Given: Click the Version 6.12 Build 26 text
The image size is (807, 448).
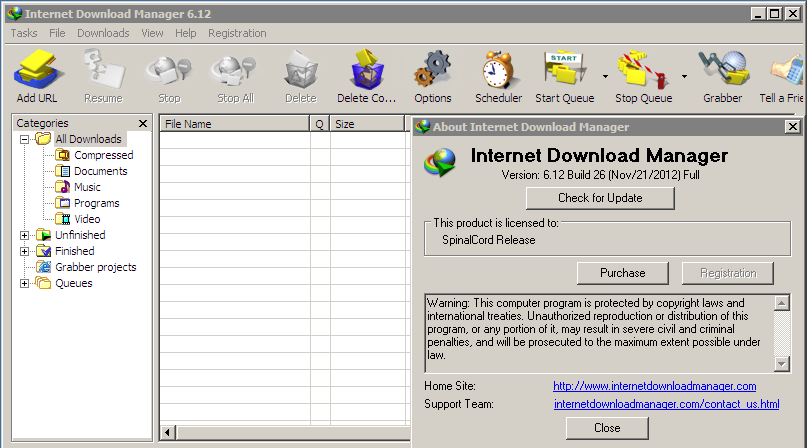Looking at the screenshot, I should pos(600,175).
